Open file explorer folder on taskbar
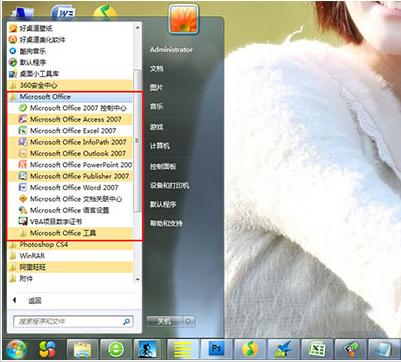 coord(82,349)
